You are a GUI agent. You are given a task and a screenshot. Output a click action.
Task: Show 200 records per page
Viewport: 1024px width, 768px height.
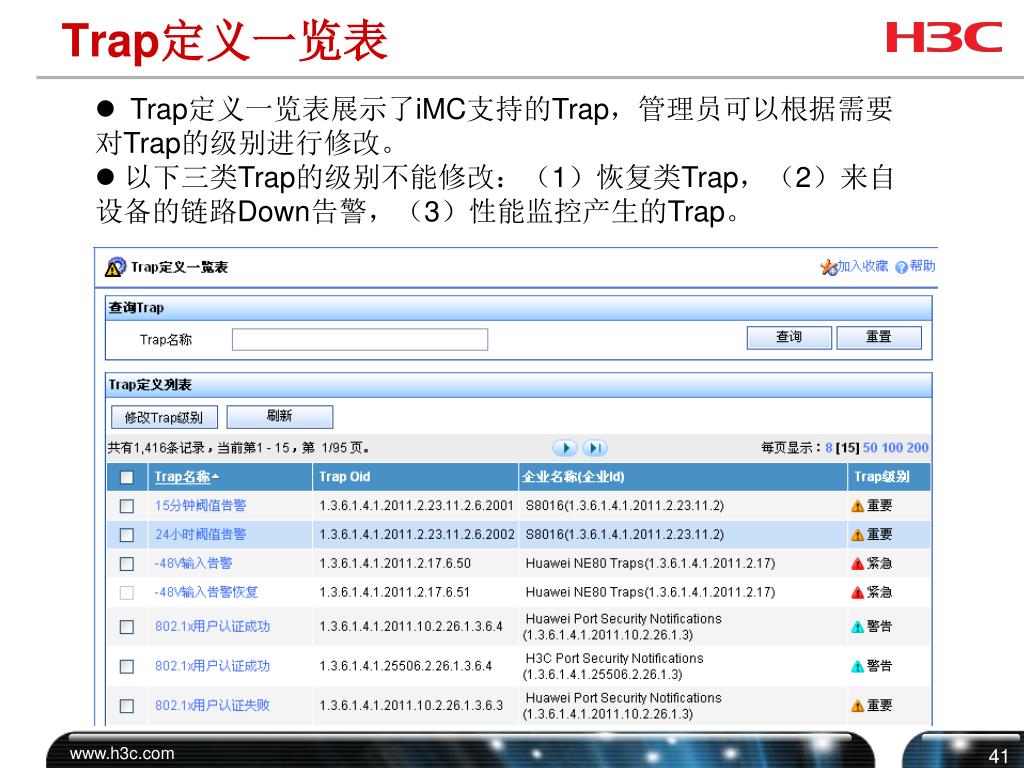(917, 448)
